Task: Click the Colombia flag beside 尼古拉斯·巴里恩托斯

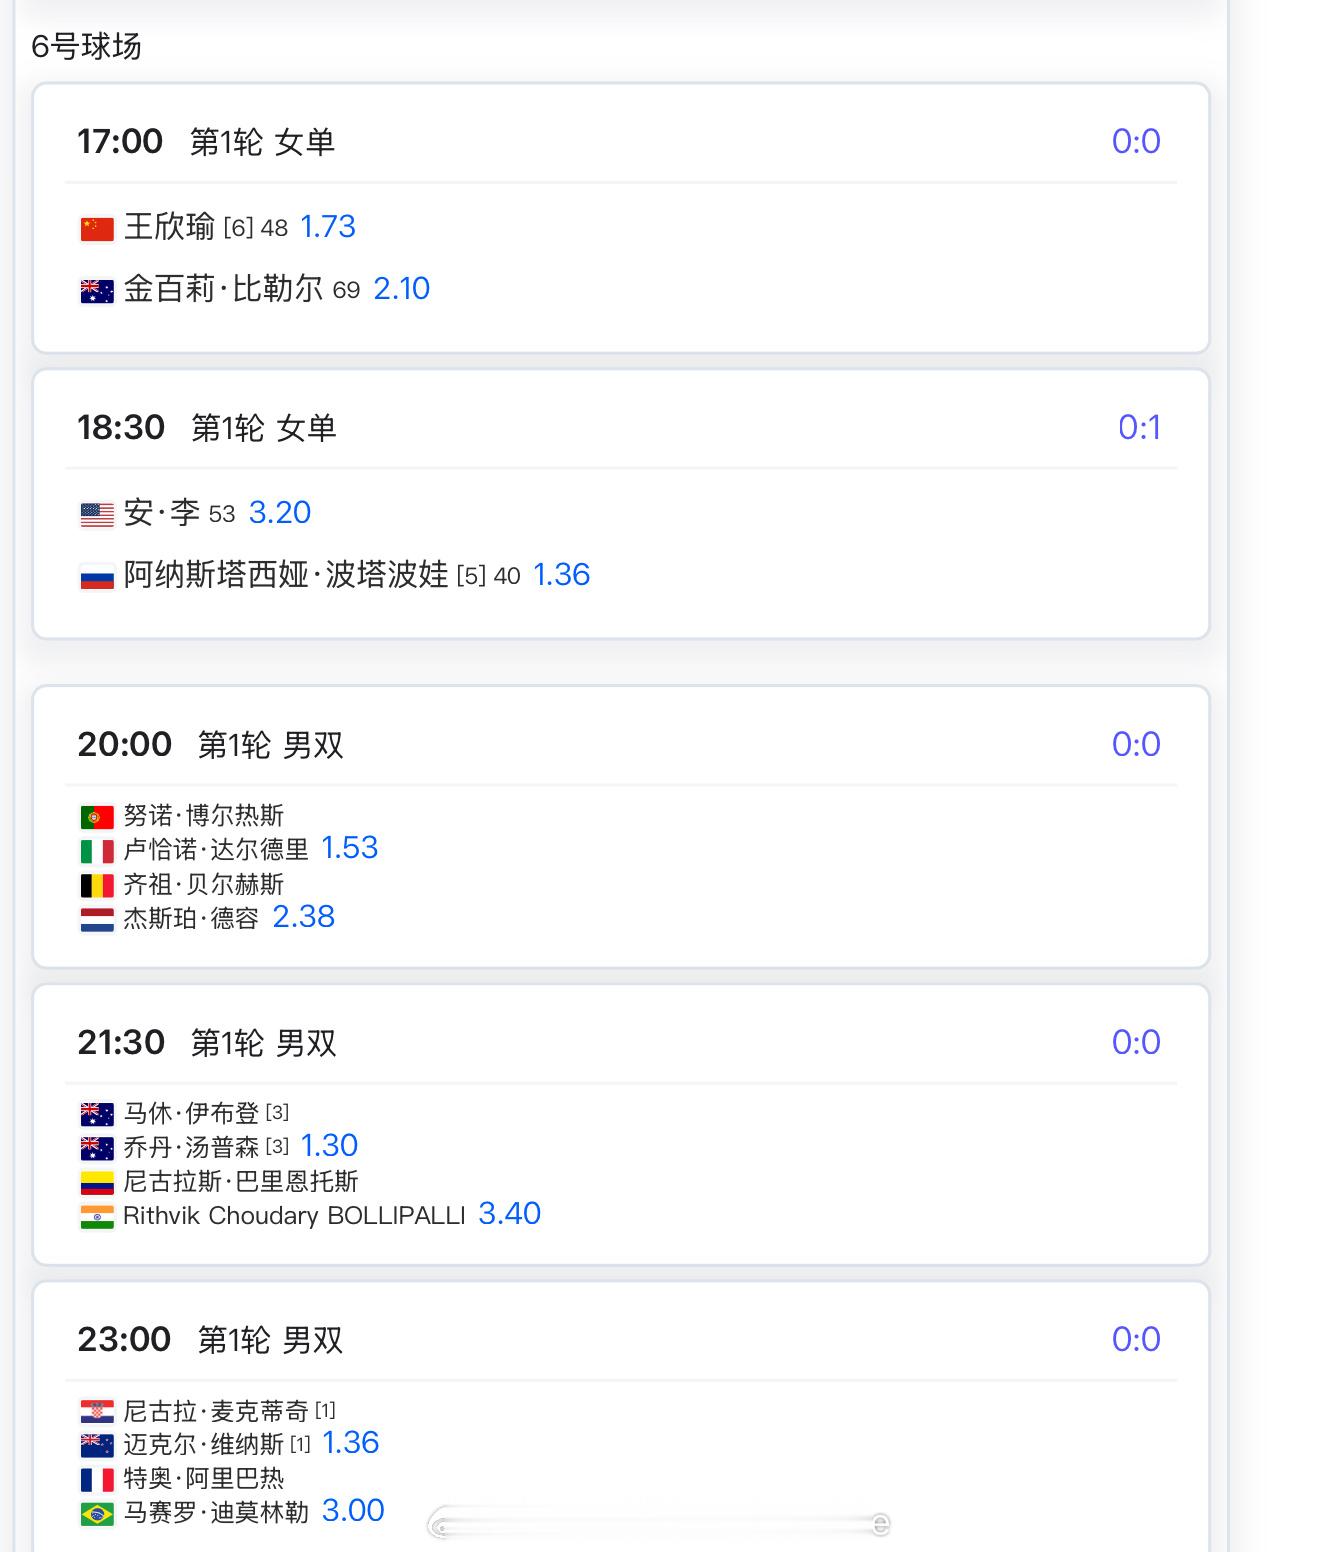Action: (x=97, y=1183)
